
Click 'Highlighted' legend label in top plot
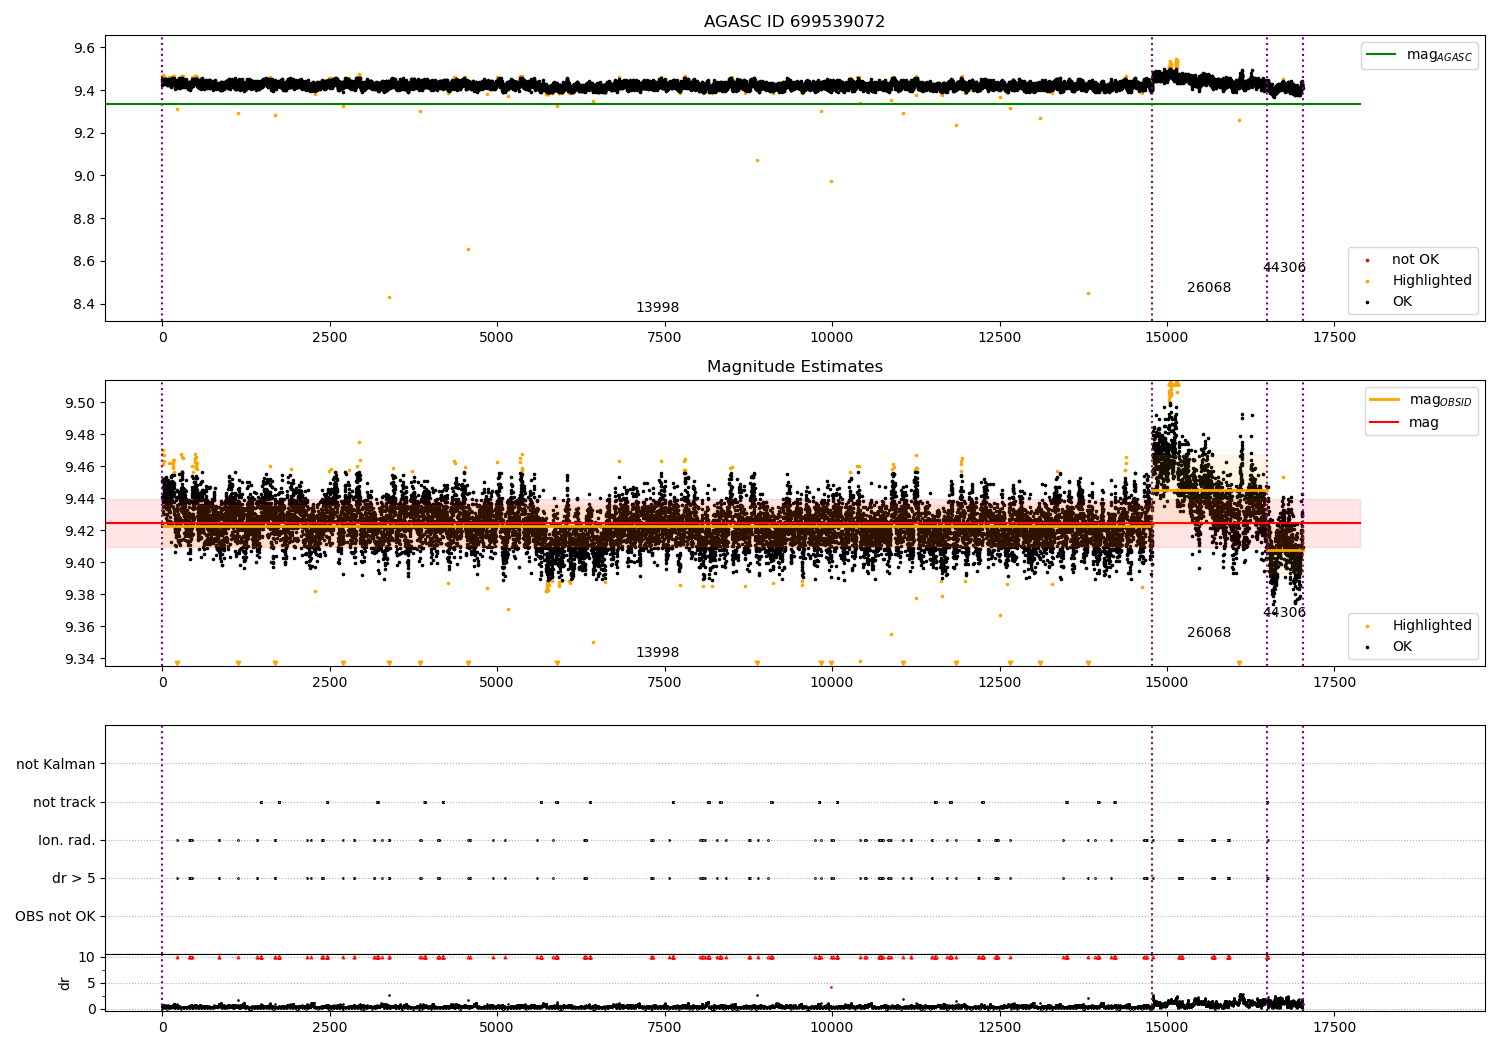click(1431, 281)
